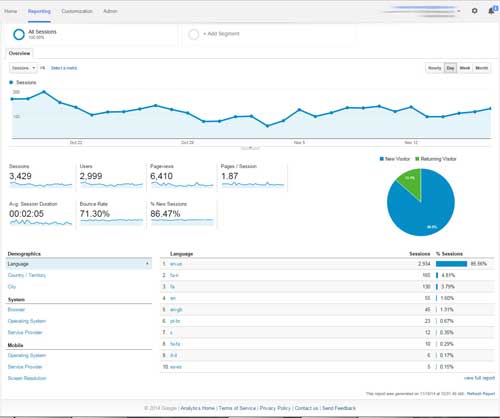
Task: Click the Avg. Session Duration 00:02:05 tile
Action: (40, 214)
